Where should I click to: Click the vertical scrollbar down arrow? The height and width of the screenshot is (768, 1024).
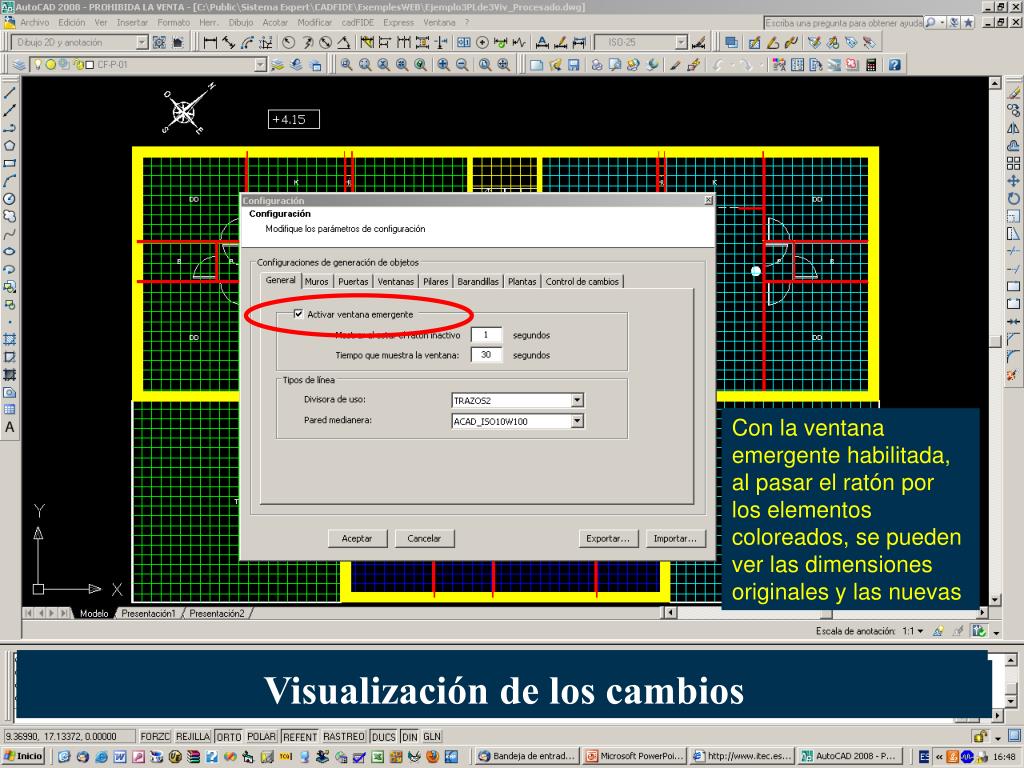click(x=995, y=600)
